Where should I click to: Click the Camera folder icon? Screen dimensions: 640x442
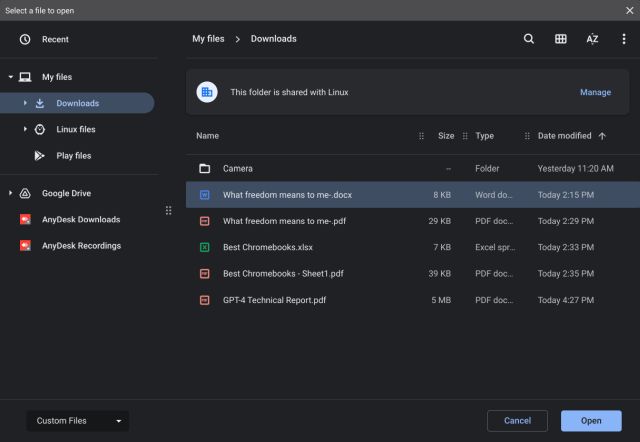click(204, 168)
